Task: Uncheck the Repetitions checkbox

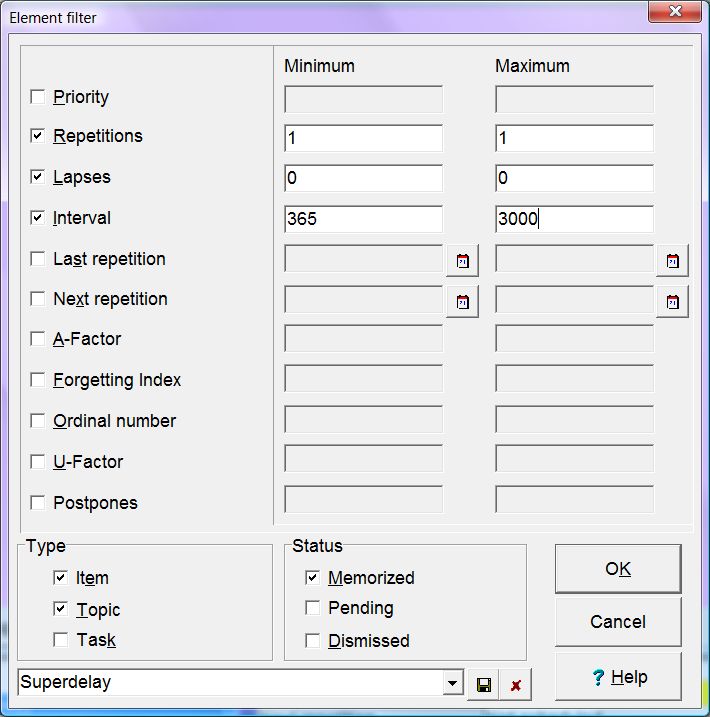Action: pos(38,136)
